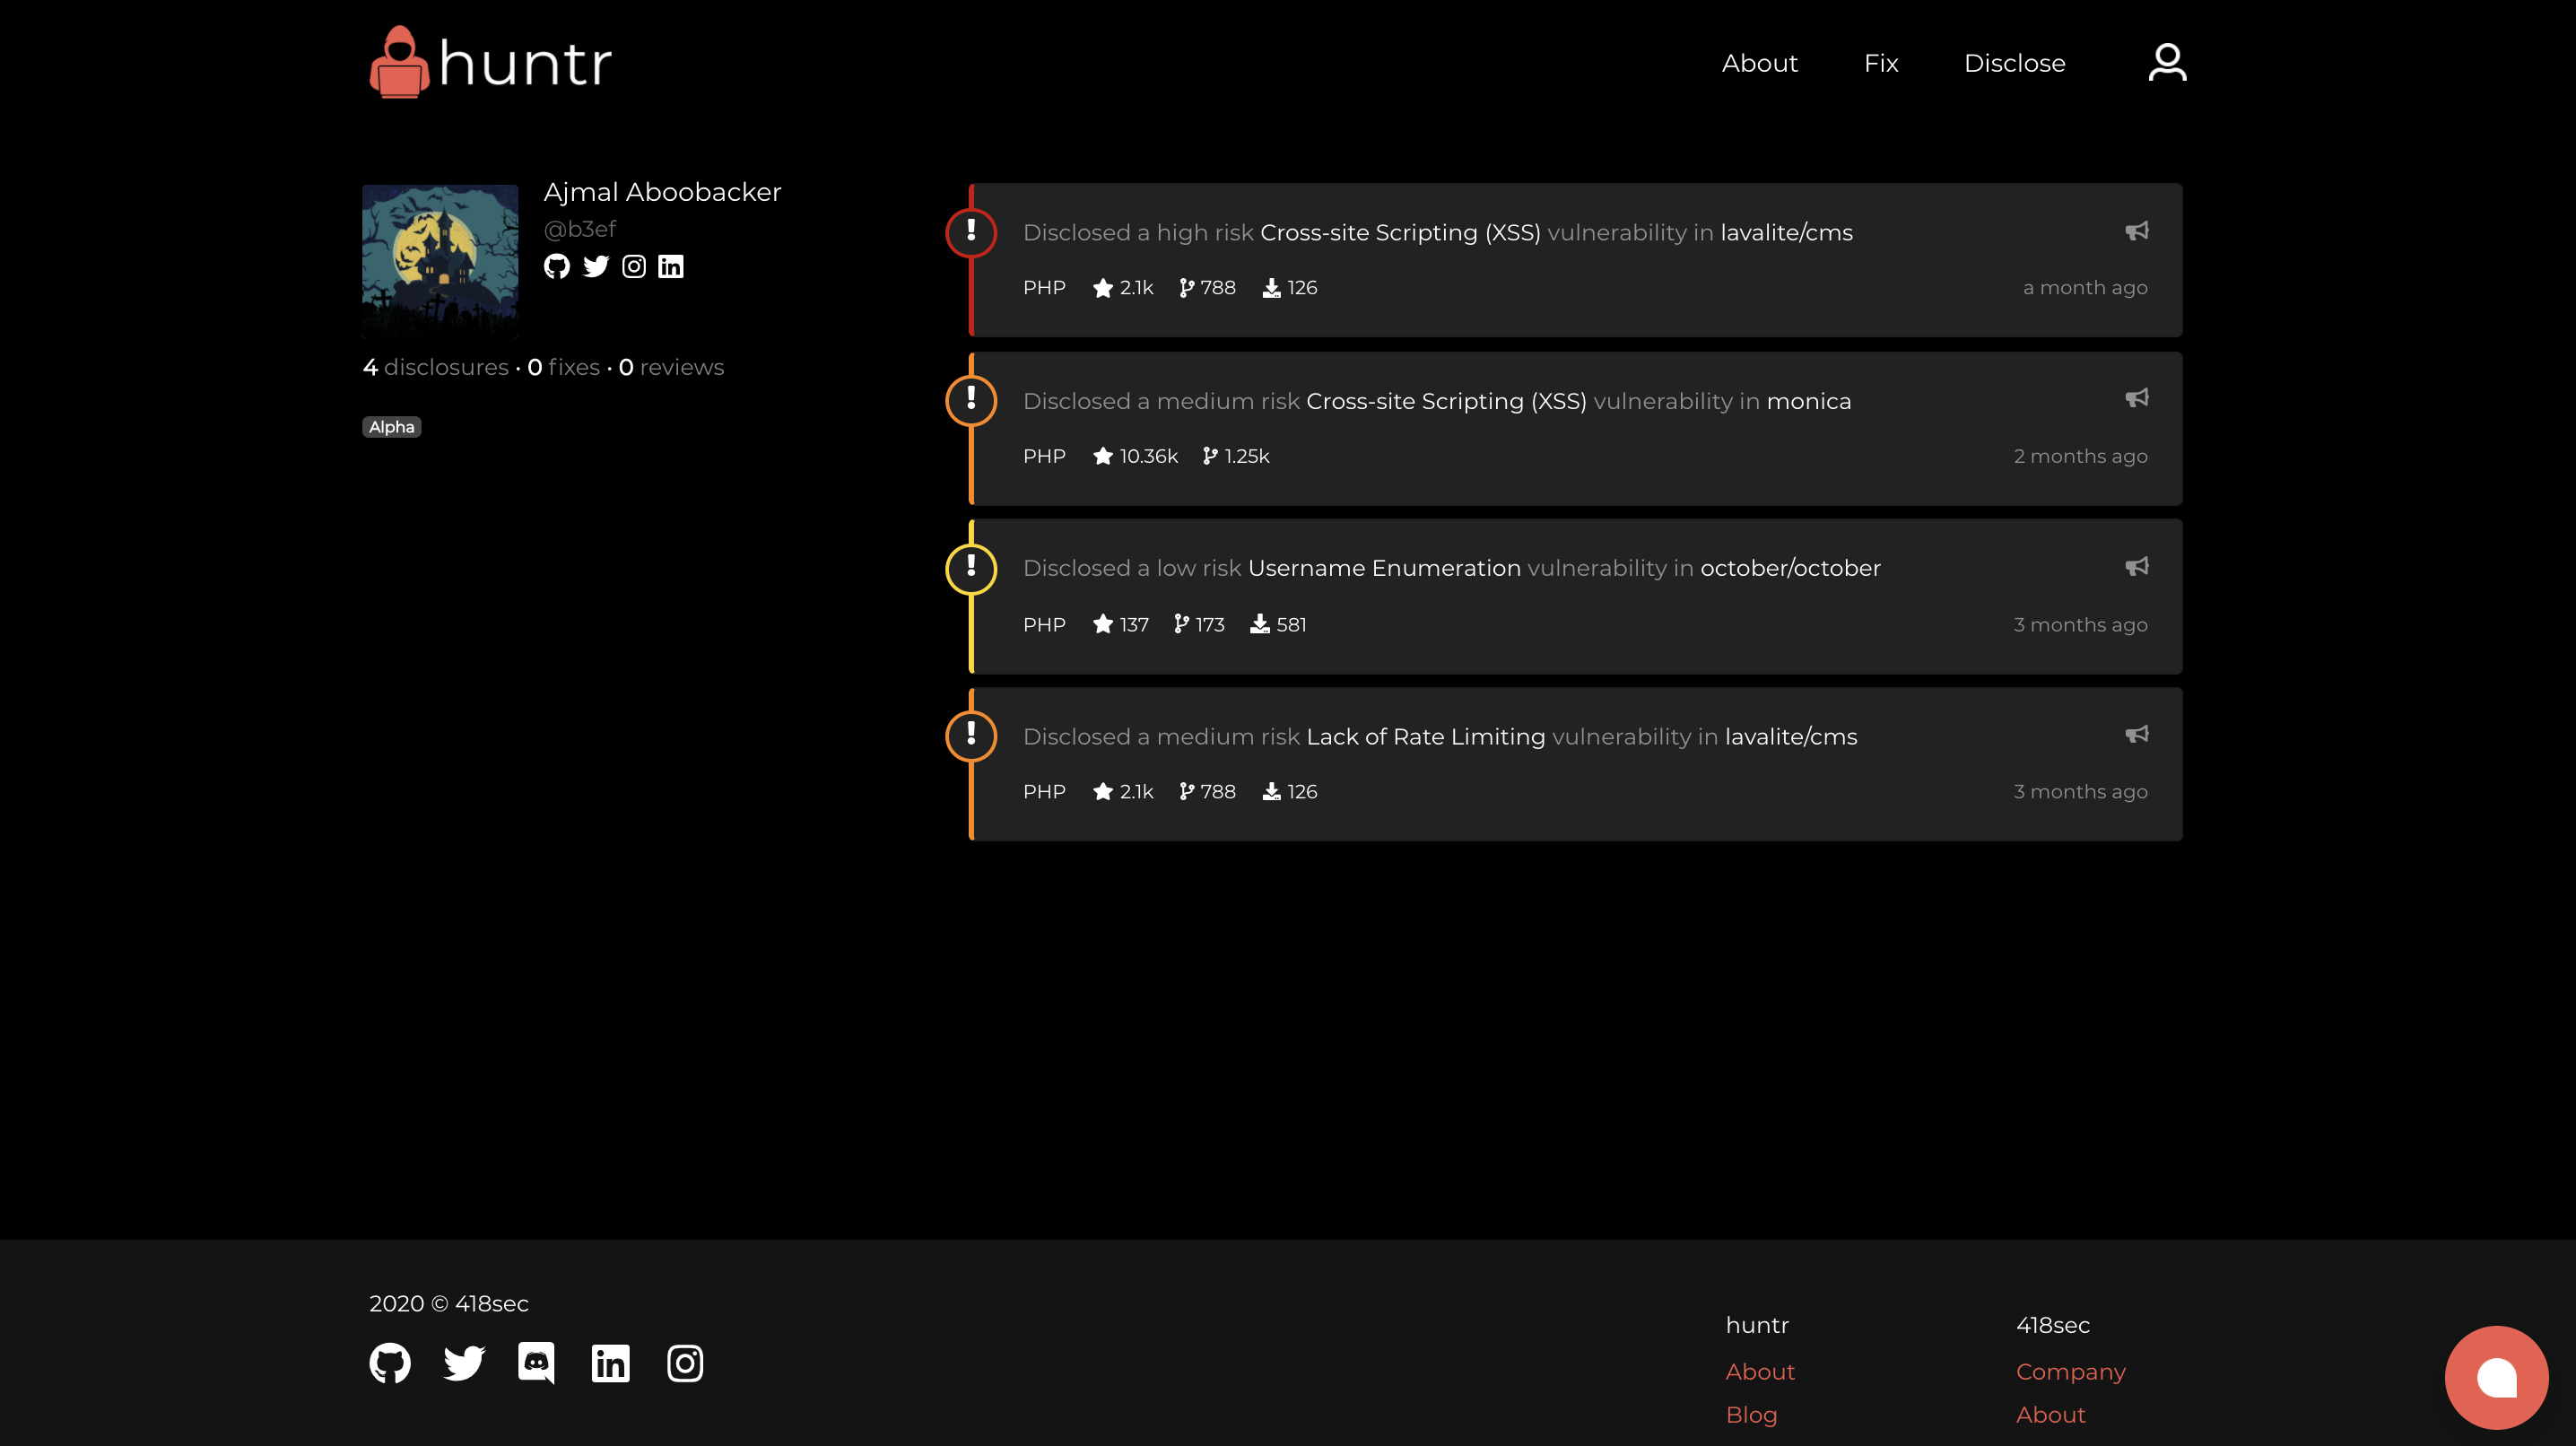2576x1446 pixels.
Task: Open the About menu item
Action: coord(1759,63)
